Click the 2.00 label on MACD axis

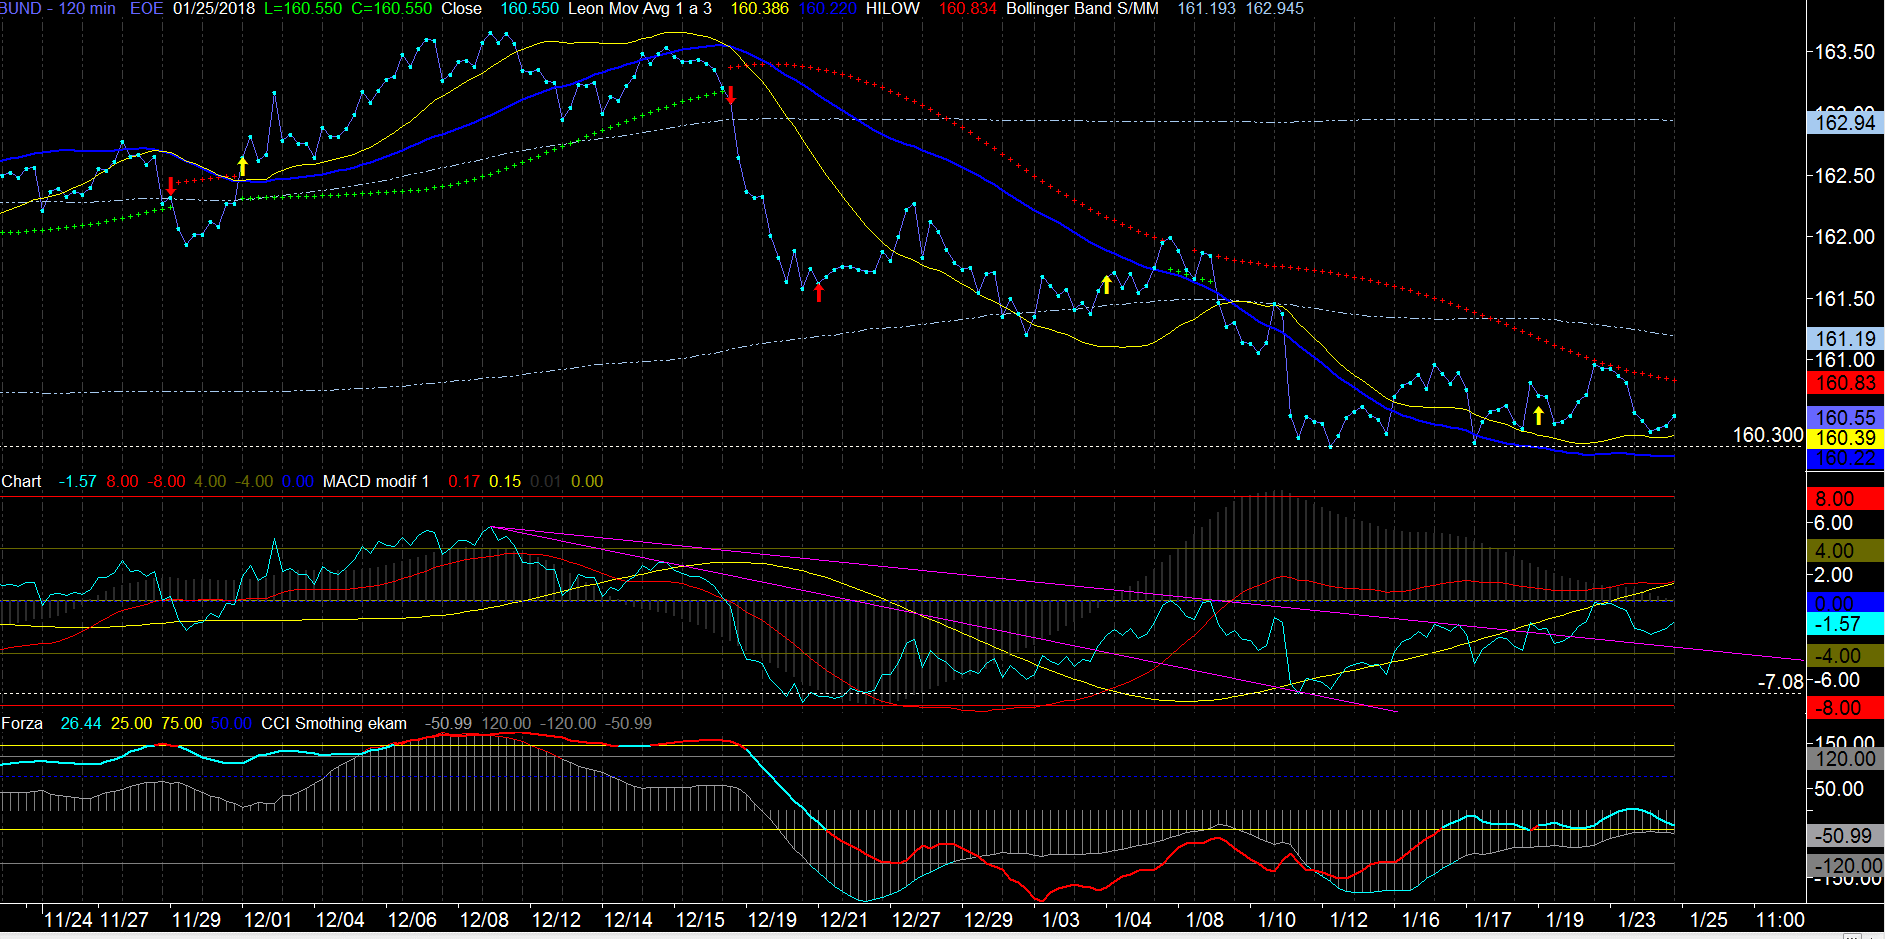point(1834,575)
